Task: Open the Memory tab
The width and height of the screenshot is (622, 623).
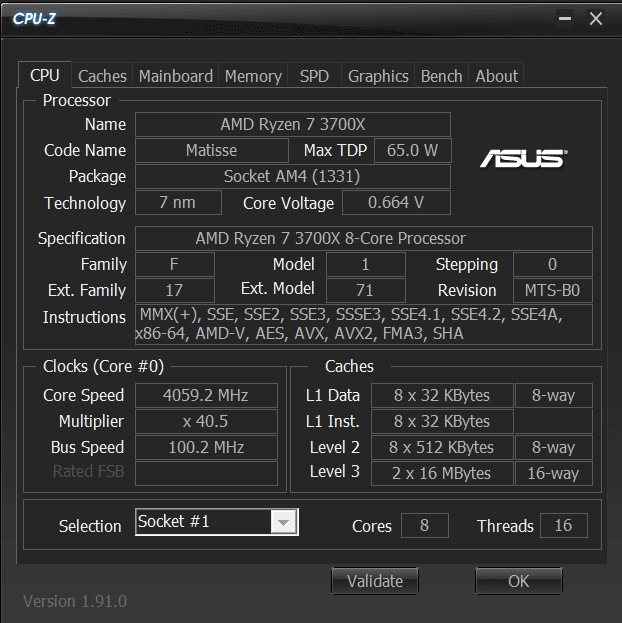Action: [x=253, y=76]
